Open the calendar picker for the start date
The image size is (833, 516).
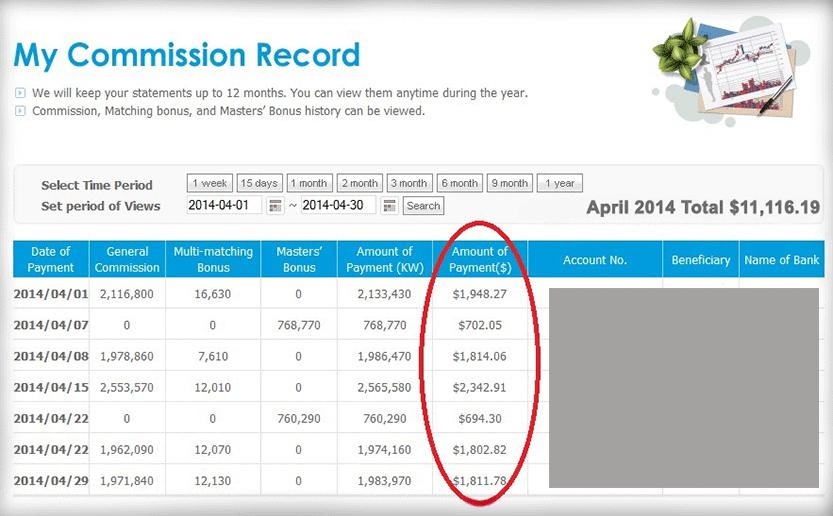(x=275, y=206)
